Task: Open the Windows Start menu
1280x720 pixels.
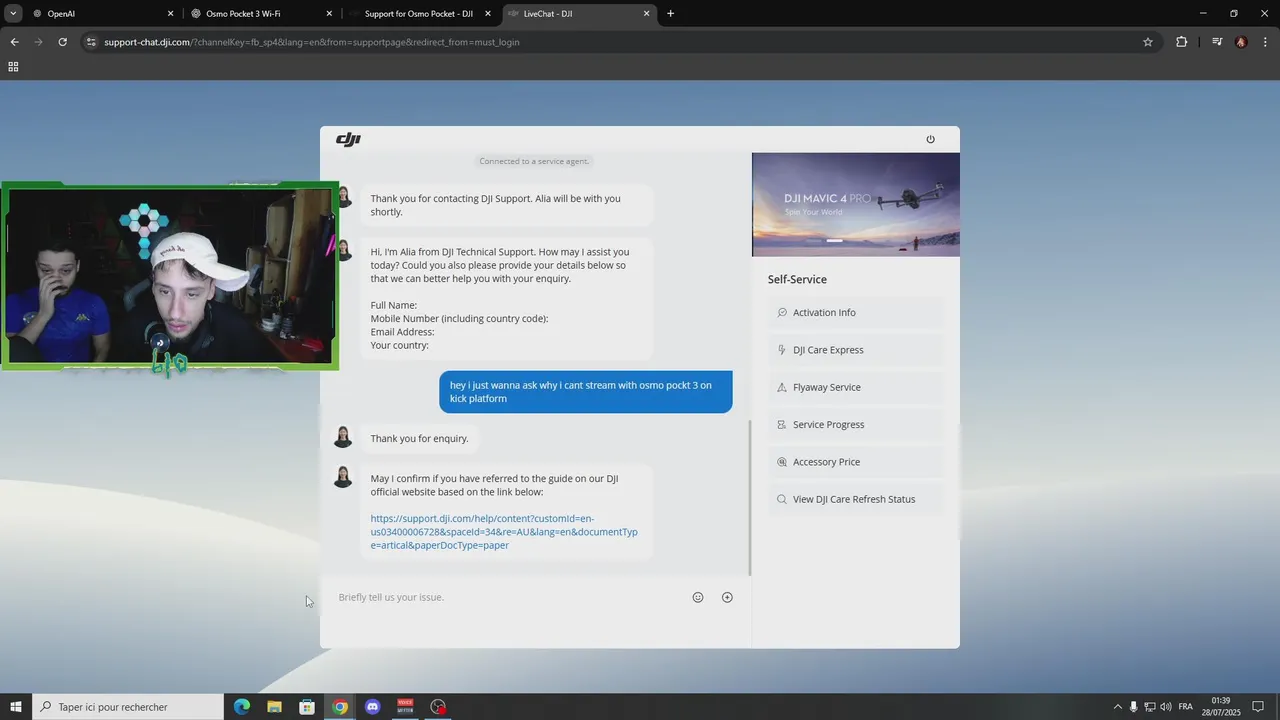Action: pos(16,707)
